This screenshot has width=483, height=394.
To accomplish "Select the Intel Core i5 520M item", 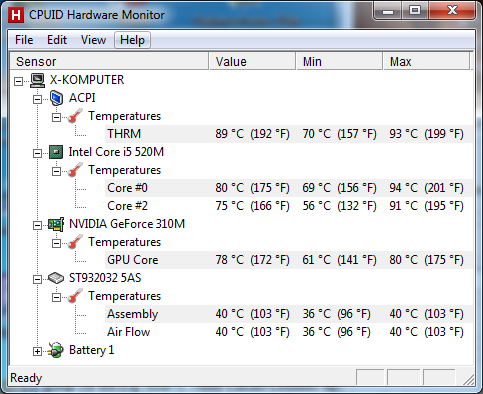I will (116, 152).
